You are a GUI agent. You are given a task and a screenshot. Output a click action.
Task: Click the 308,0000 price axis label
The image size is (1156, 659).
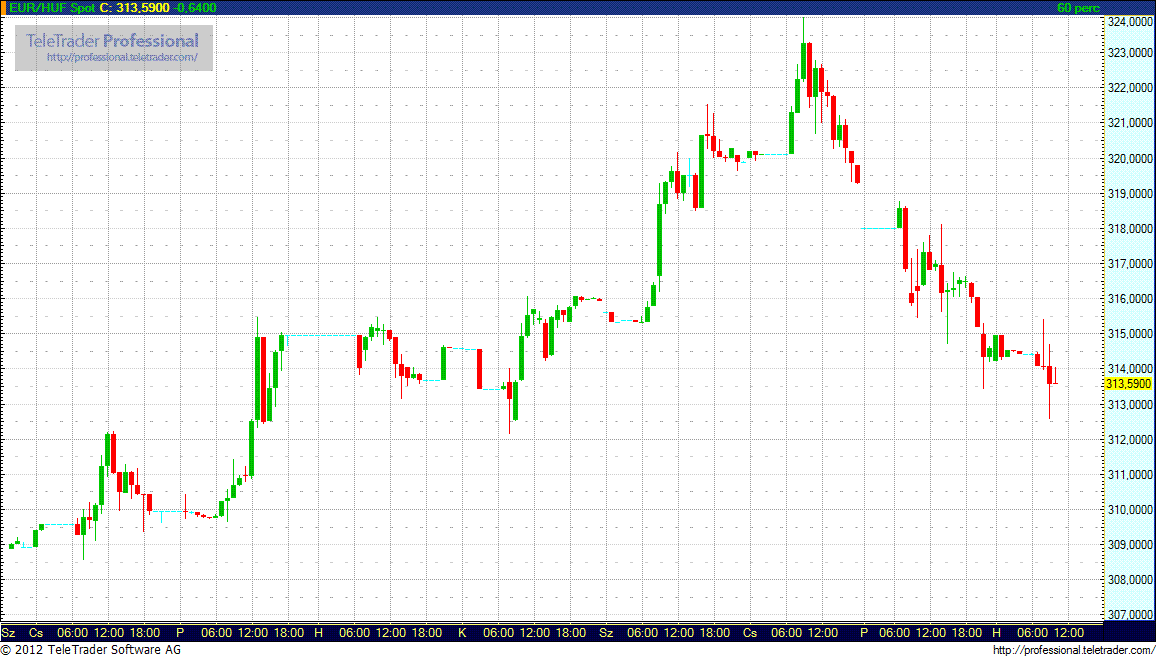point(1129,580)
